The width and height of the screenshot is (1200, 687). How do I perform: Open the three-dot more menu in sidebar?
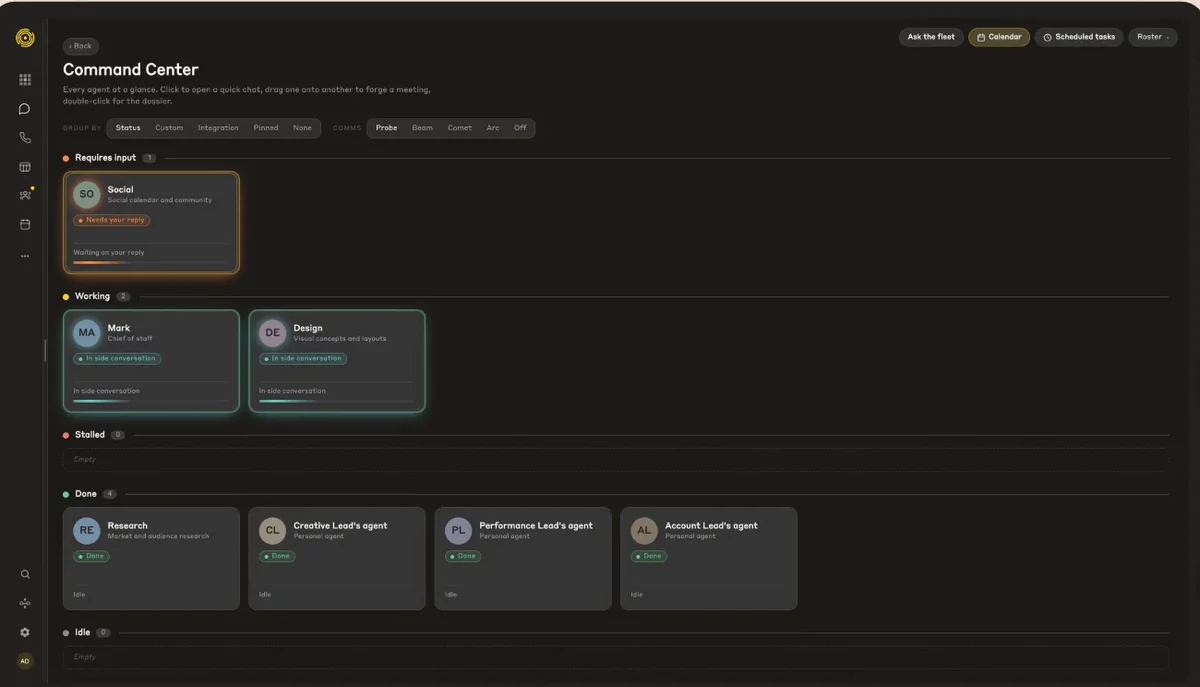(25, 256)
